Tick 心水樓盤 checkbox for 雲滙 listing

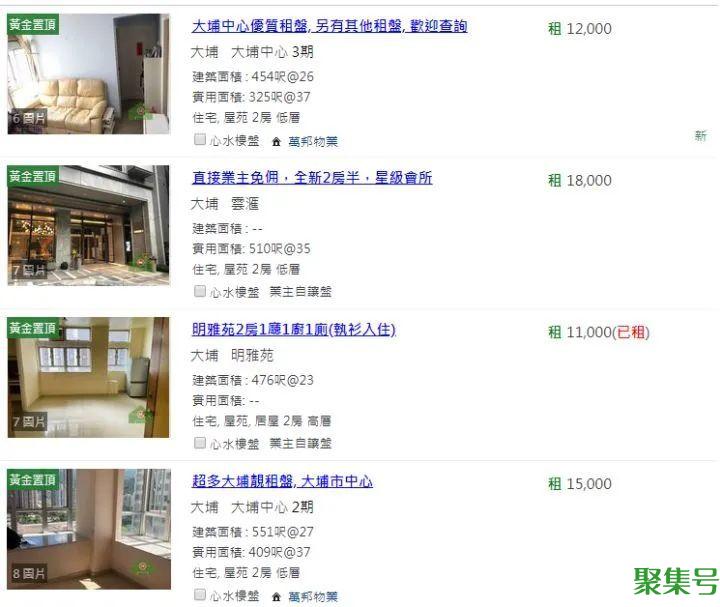200,291
